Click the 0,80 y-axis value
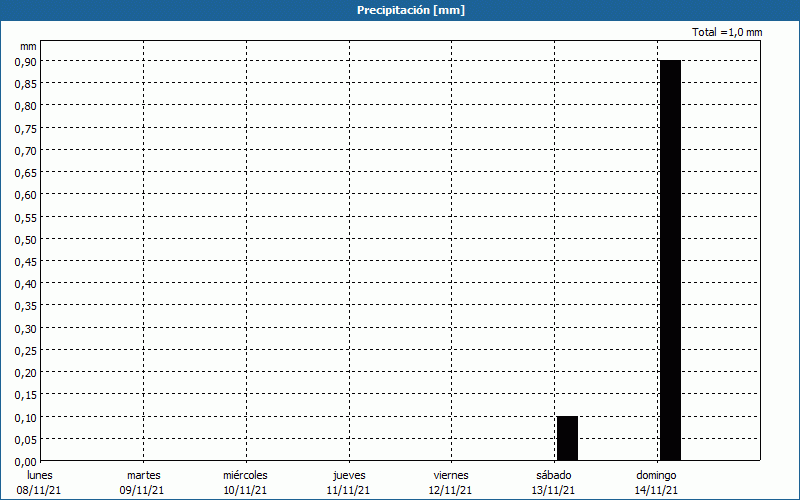Image resolution: width=800 pixels, height=500 pixels. tap(26, 106)
